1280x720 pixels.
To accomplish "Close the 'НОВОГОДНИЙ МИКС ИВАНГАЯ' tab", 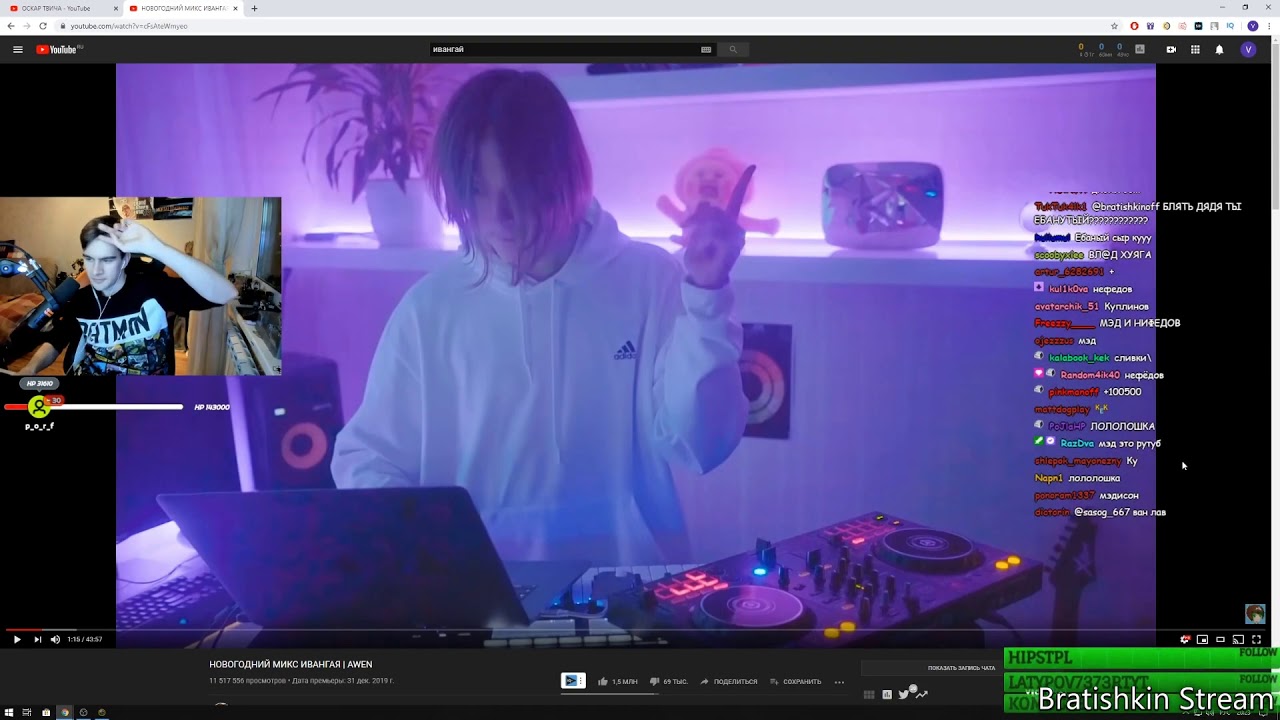I will point(236,8).
